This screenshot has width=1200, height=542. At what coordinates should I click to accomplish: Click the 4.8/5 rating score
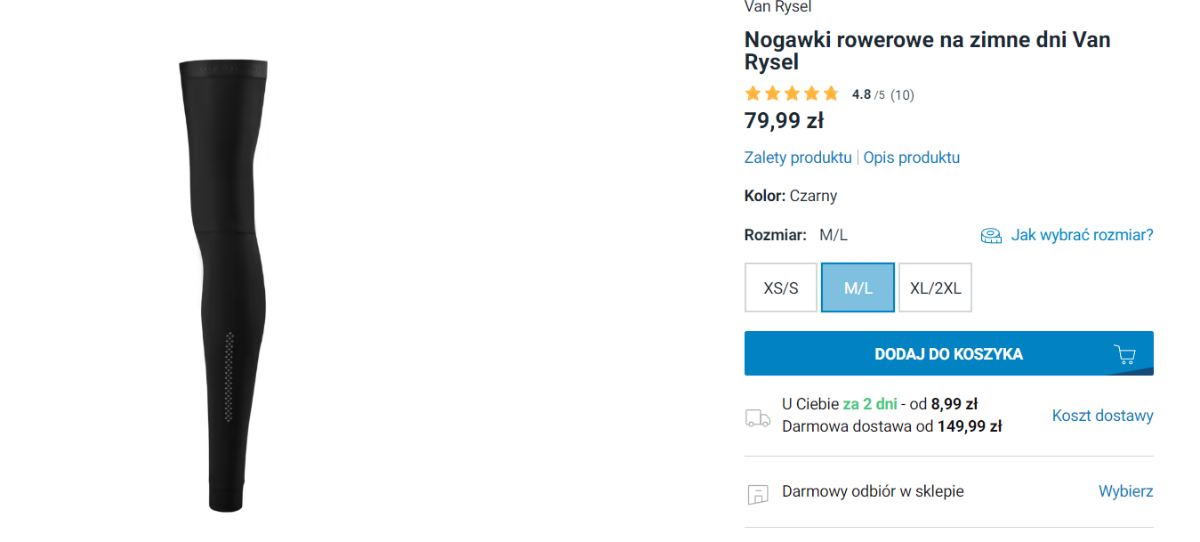coord(867,95)
